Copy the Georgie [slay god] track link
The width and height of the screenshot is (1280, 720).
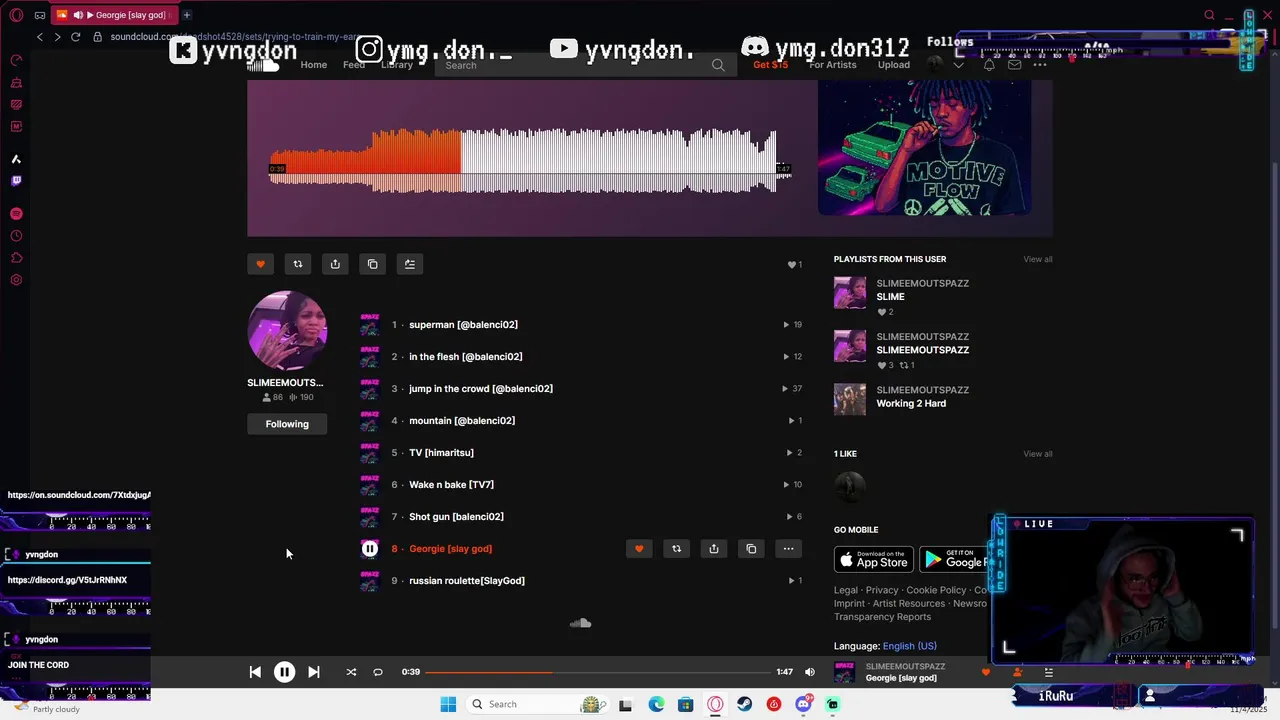click(x=751, y=548)
